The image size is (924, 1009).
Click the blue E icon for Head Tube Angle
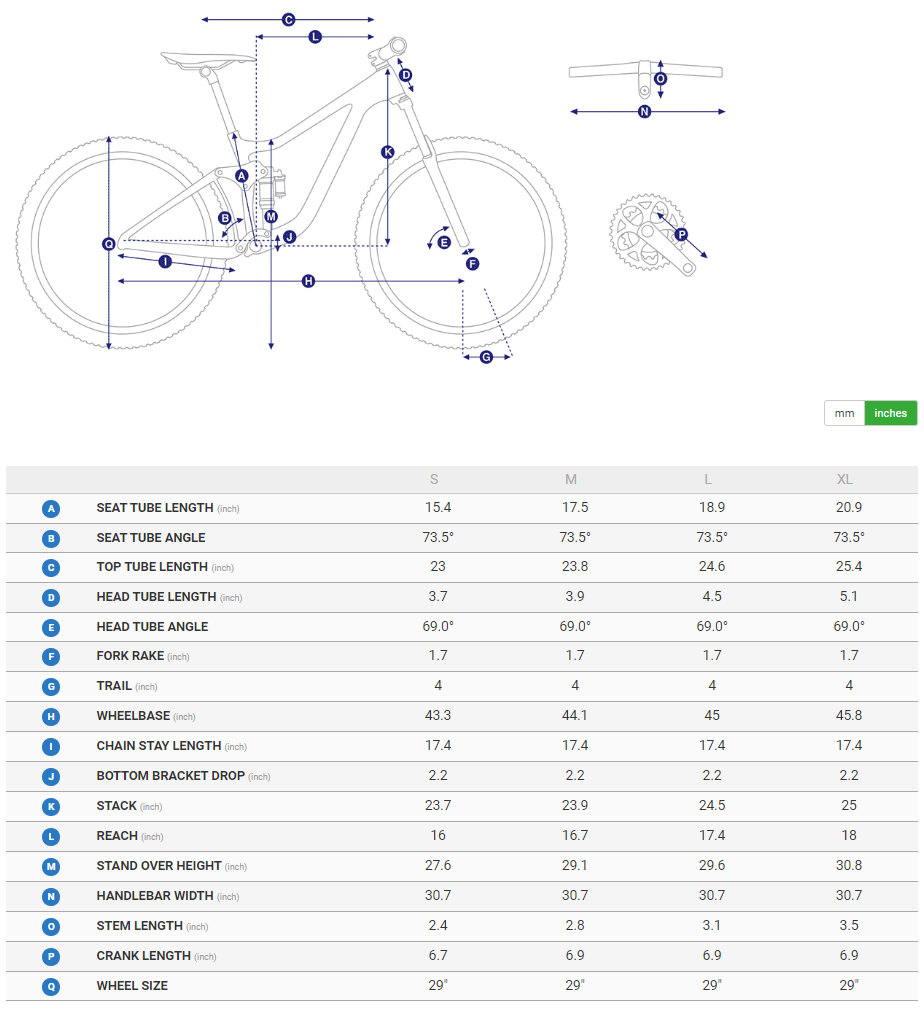coord(51,627)
